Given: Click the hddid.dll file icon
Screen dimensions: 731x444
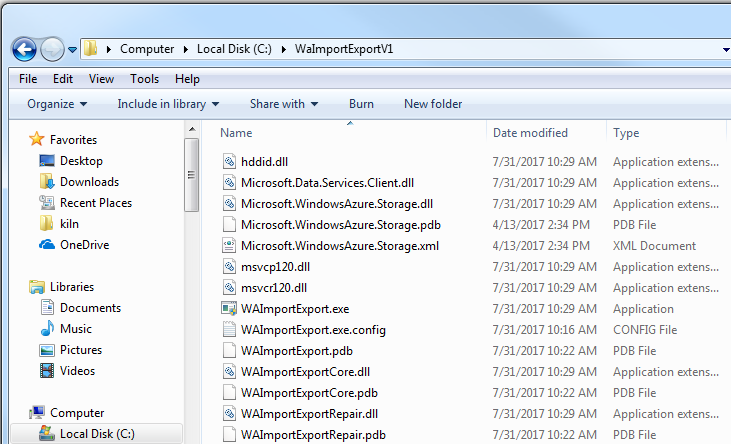Looking at the screenshot, I should coord(229,161).
